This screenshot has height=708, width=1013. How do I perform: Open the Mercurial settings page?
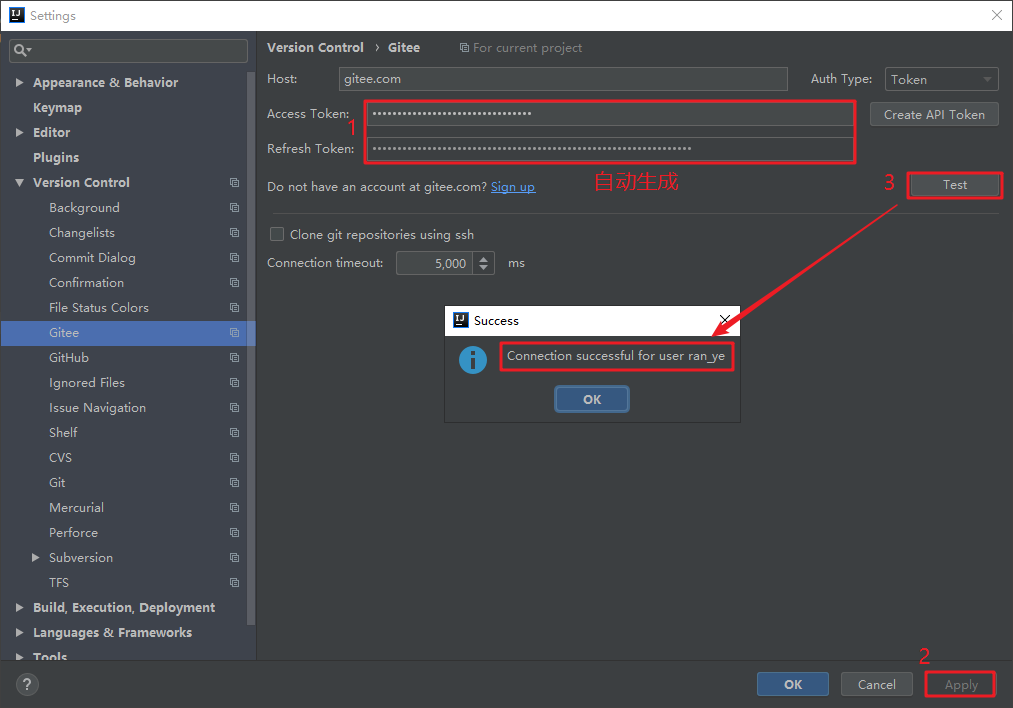point(76,508)
